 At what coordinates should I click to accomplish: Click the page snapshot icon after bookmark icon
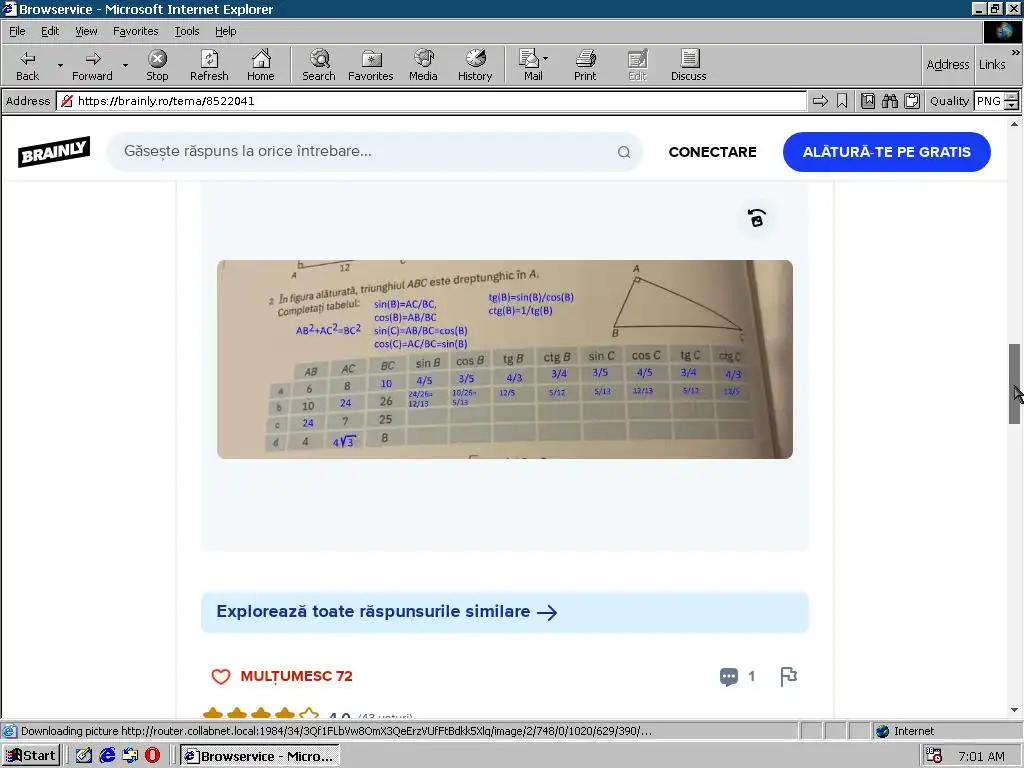pyautogui.click(x=867, y=101)
